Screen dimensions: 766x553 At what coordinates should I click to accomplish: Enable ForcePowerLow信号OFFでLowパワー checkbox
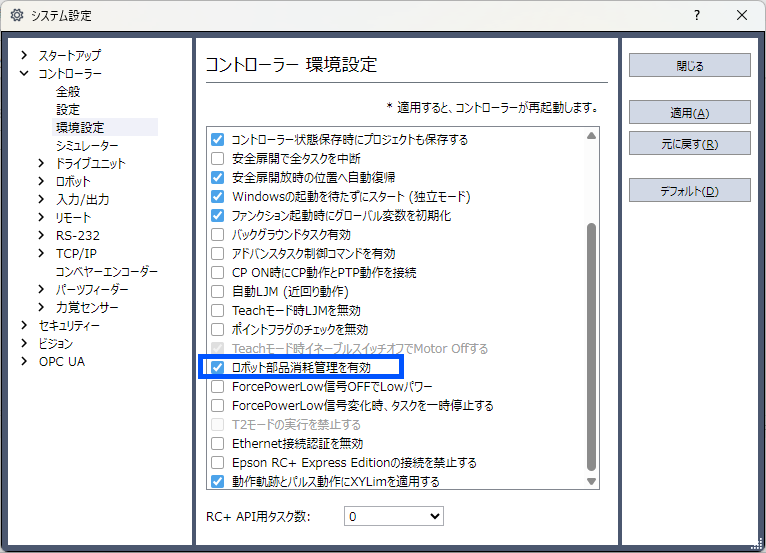click(x=217, y=386)
